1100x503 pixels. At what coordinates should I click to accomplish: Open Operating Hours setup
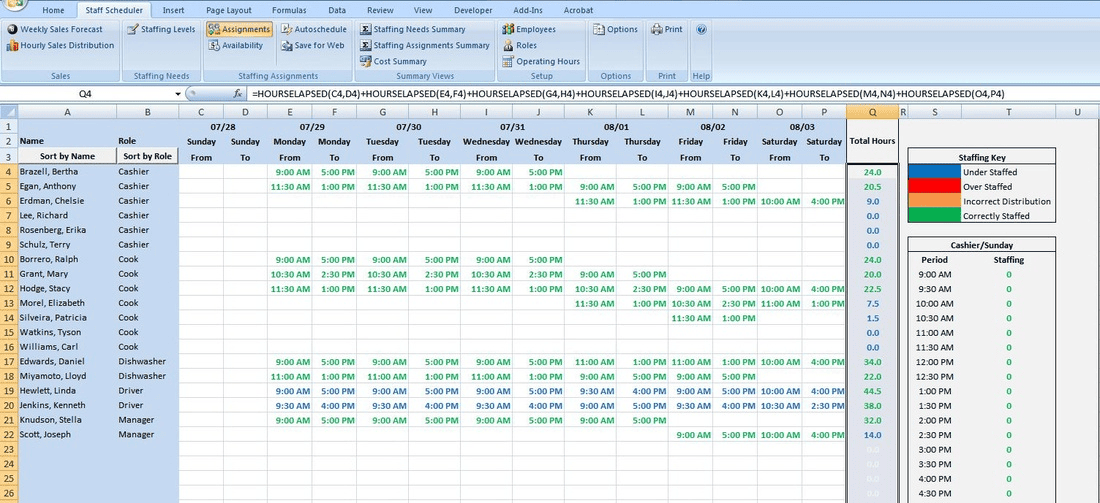[x=541, y=62]
